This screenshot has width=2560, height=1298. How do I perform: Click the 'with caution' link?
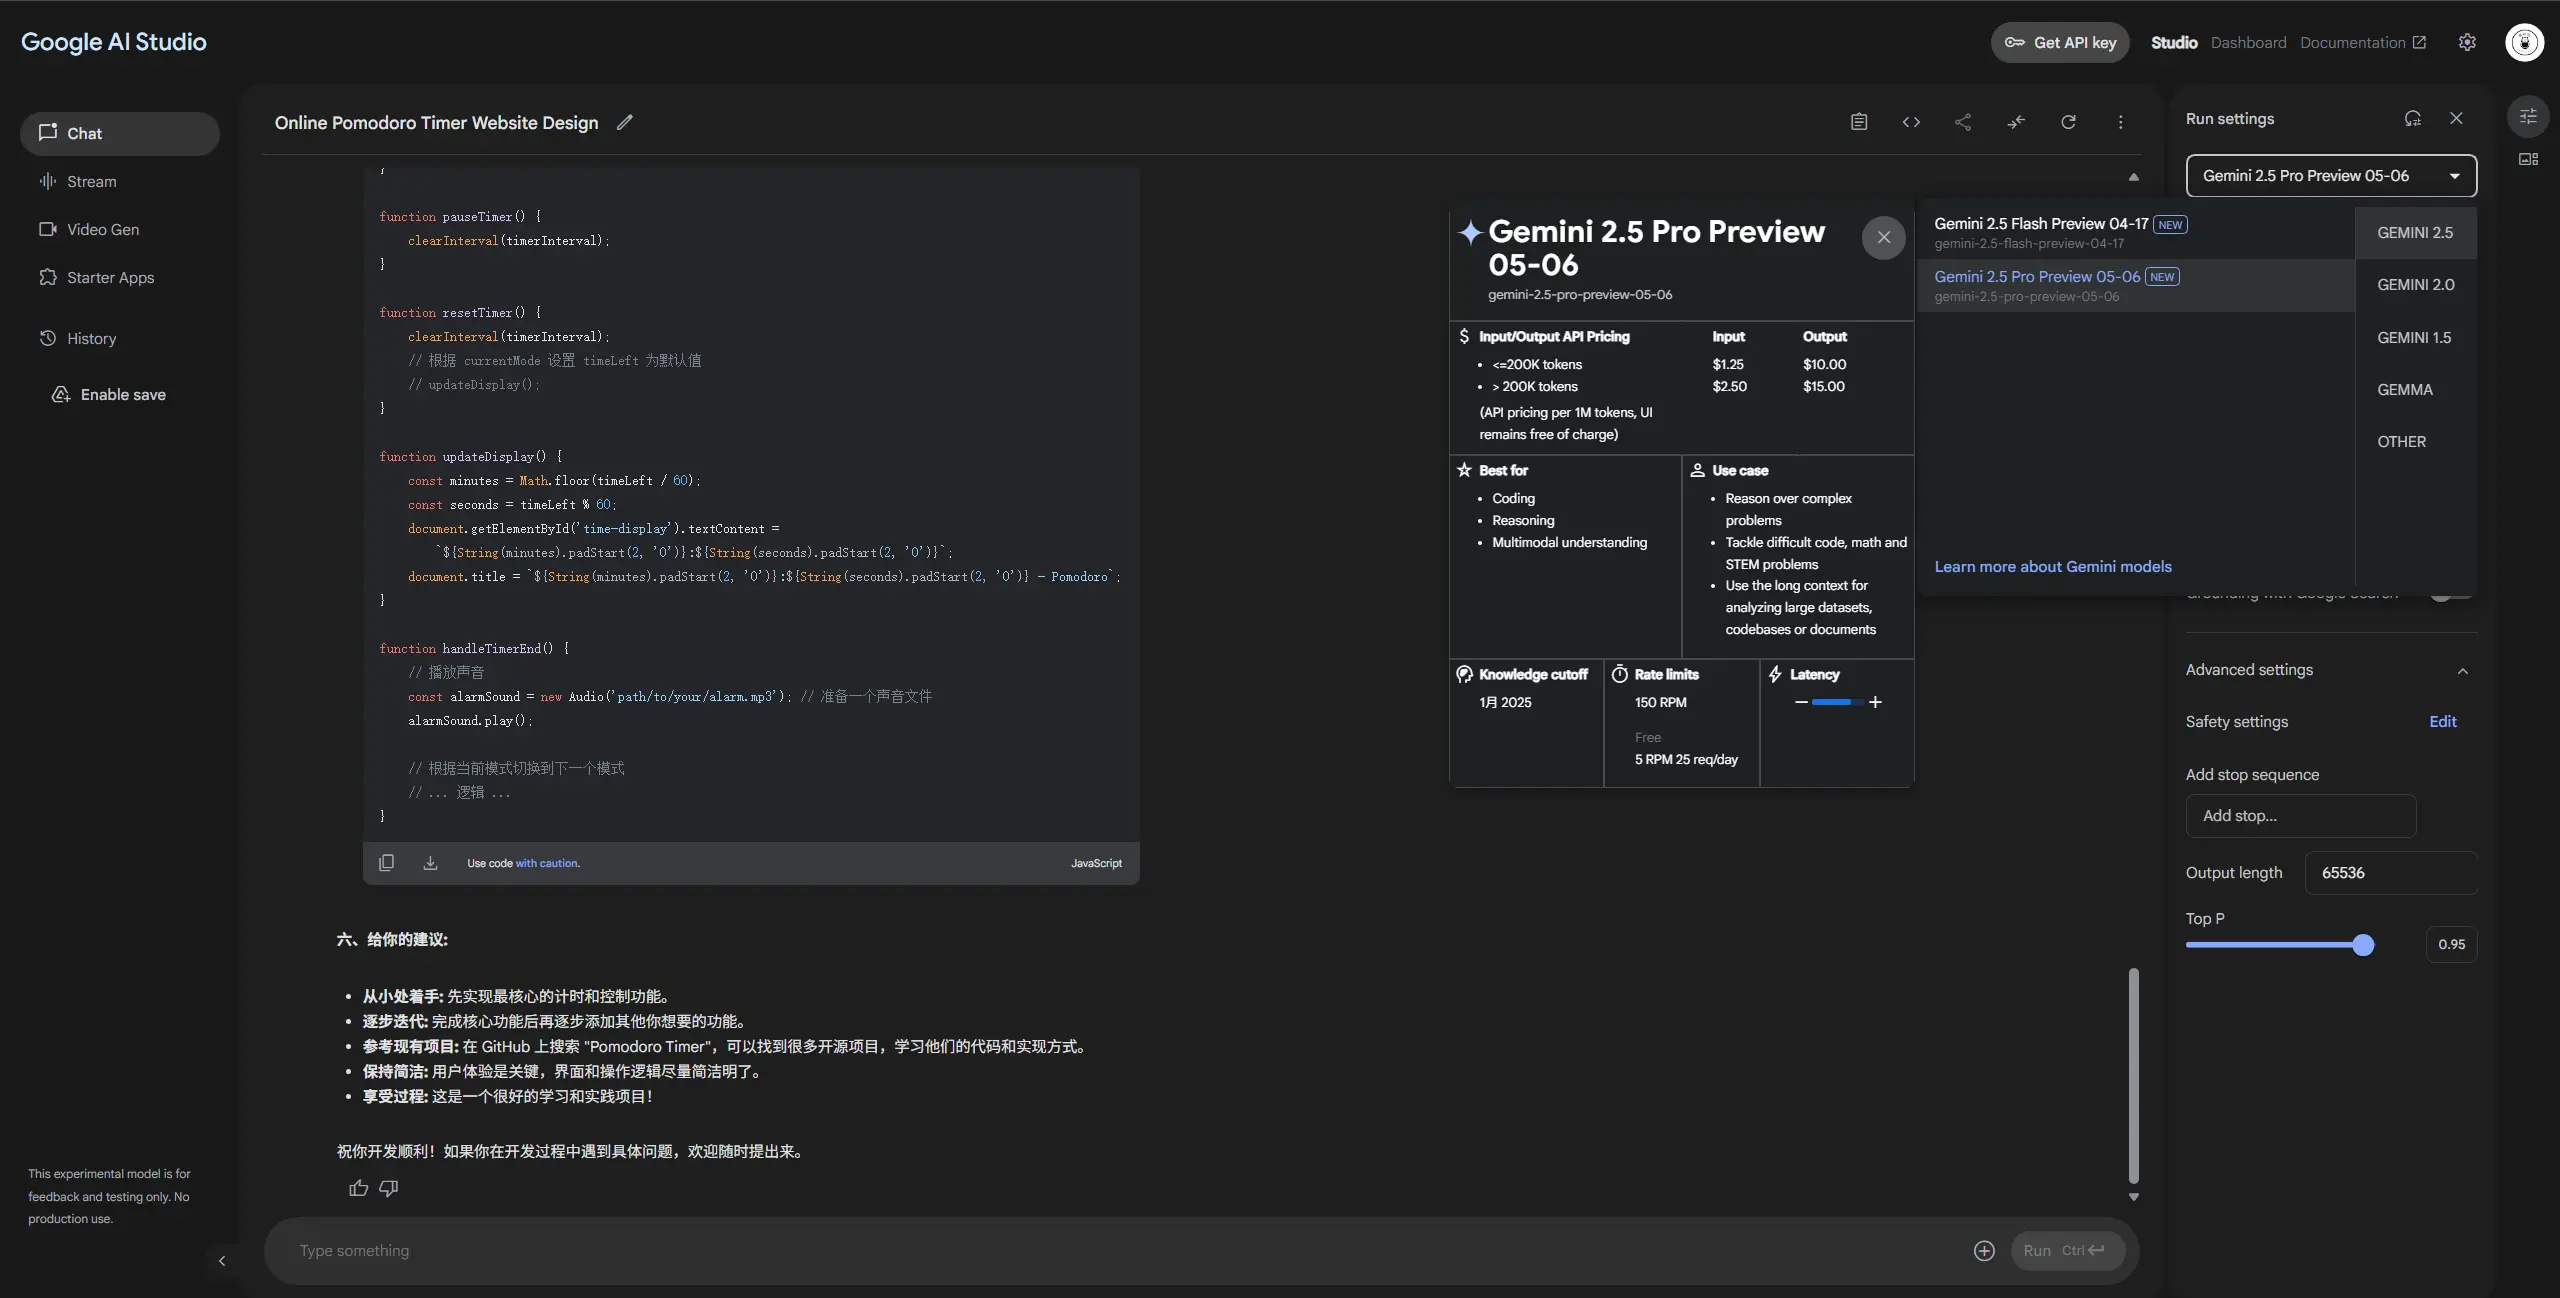(x=546, y=863)
